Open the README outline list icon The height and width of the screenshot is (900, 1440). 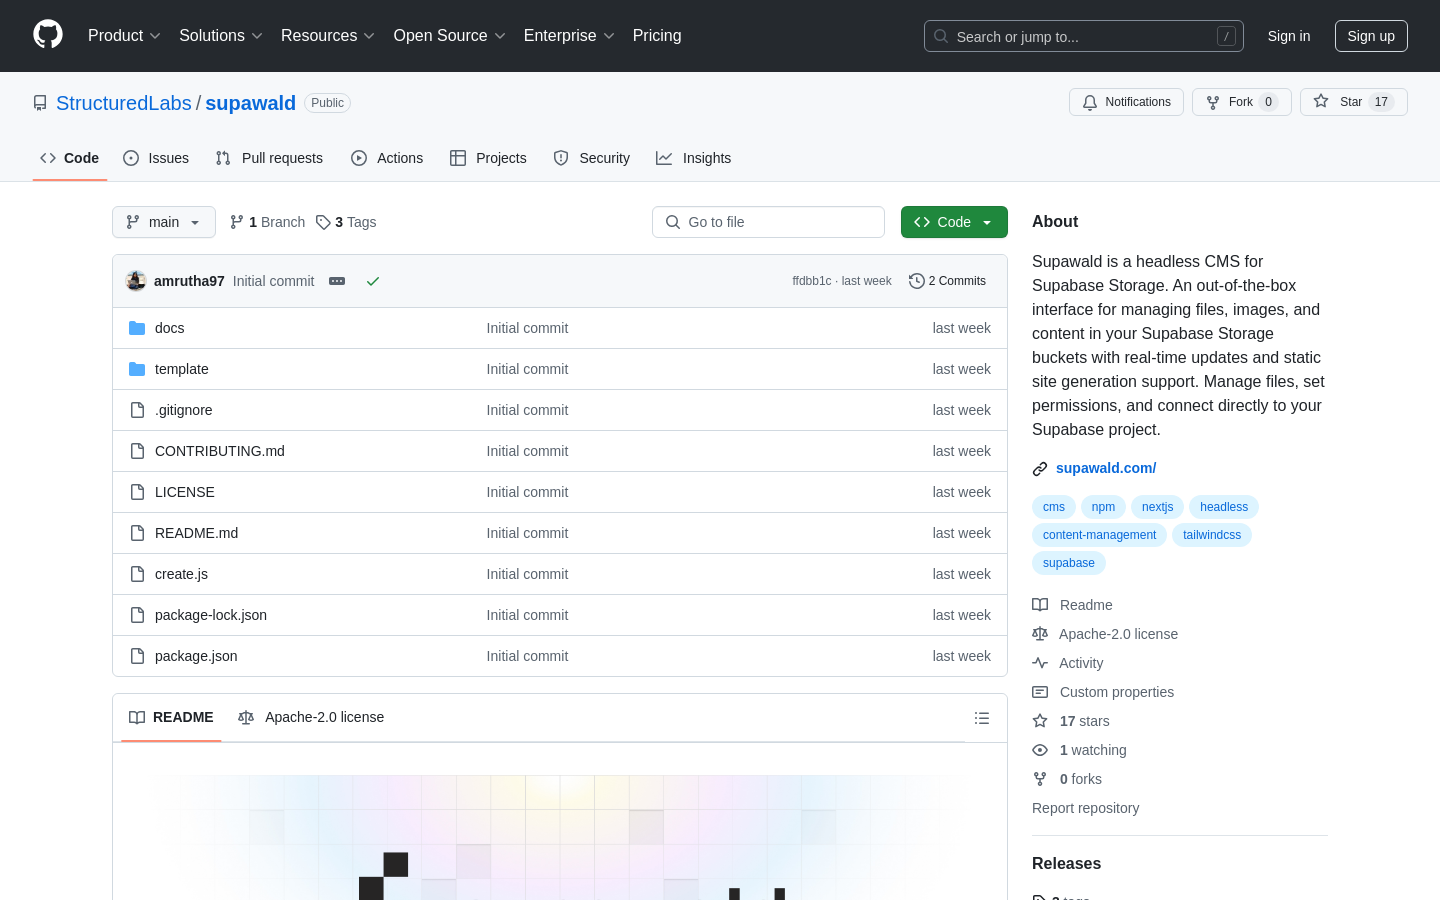tap(982, 718)
